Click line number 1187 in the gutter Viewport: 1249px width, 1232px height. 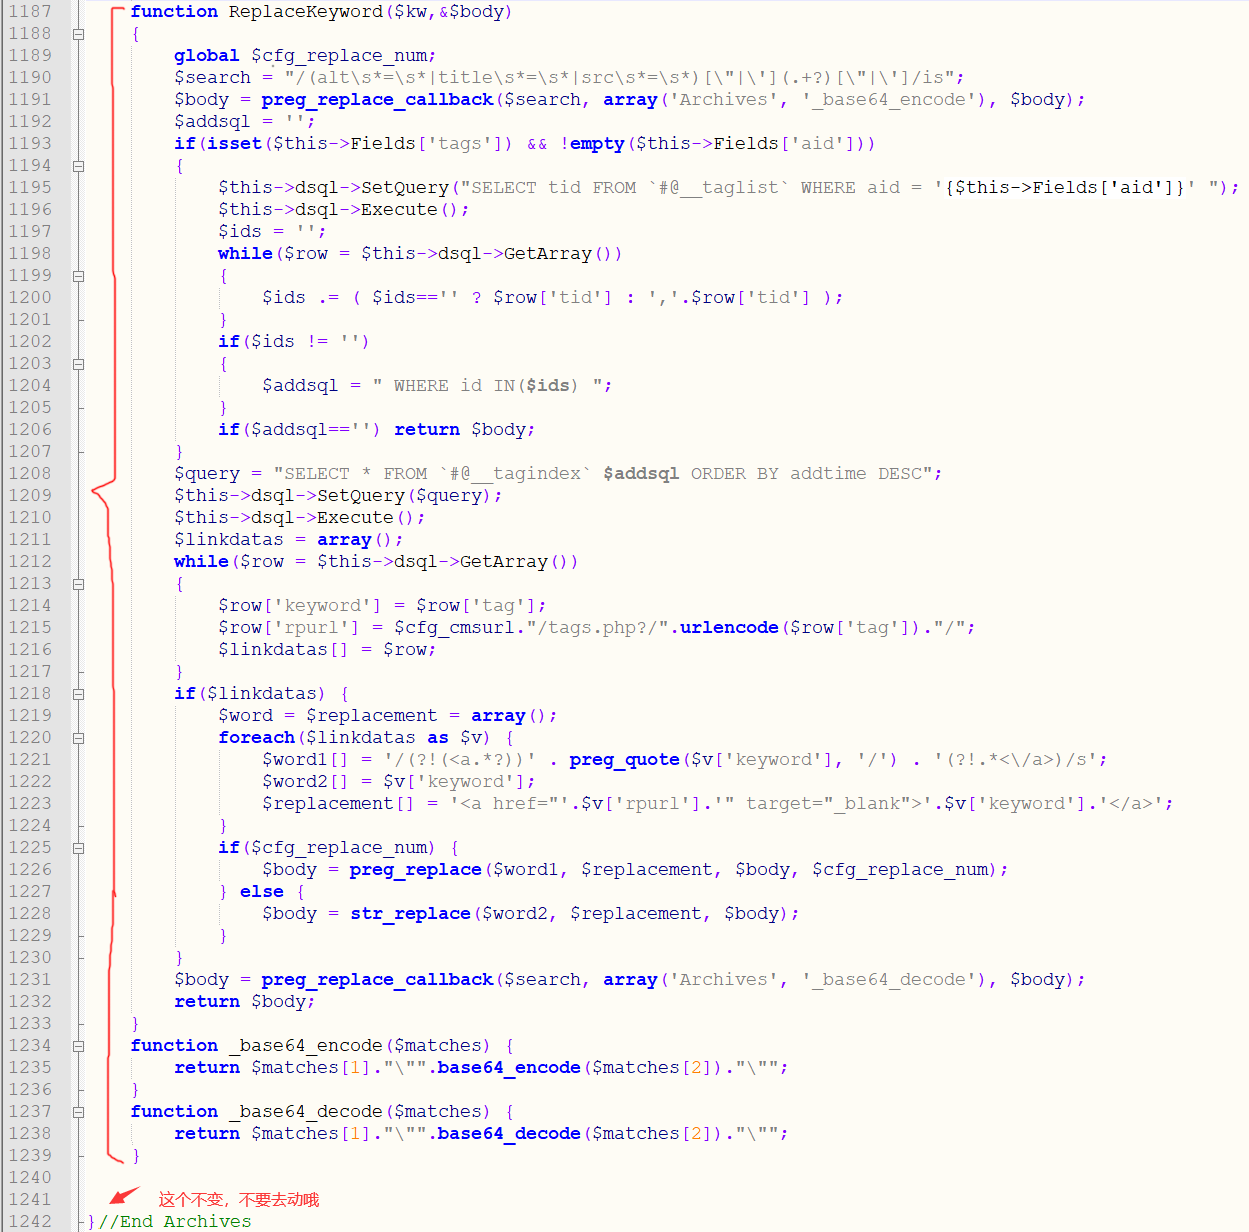click(30, 12)
